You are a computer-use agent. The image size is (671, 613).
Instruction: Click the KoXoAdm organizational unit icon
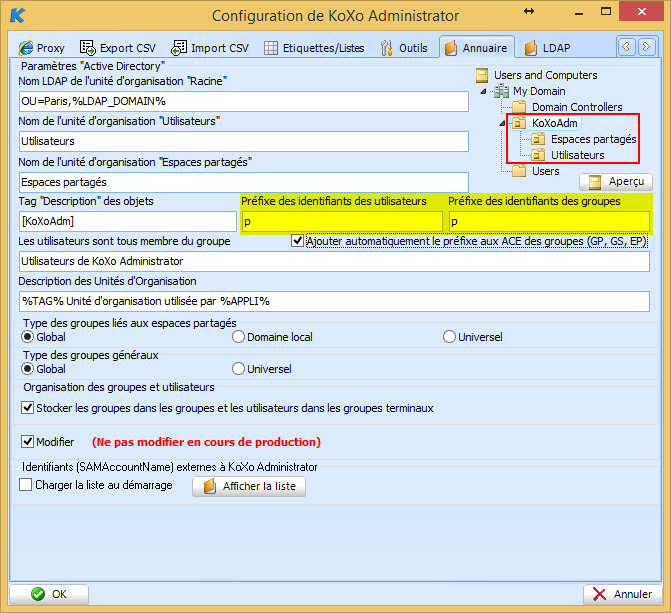519,123
